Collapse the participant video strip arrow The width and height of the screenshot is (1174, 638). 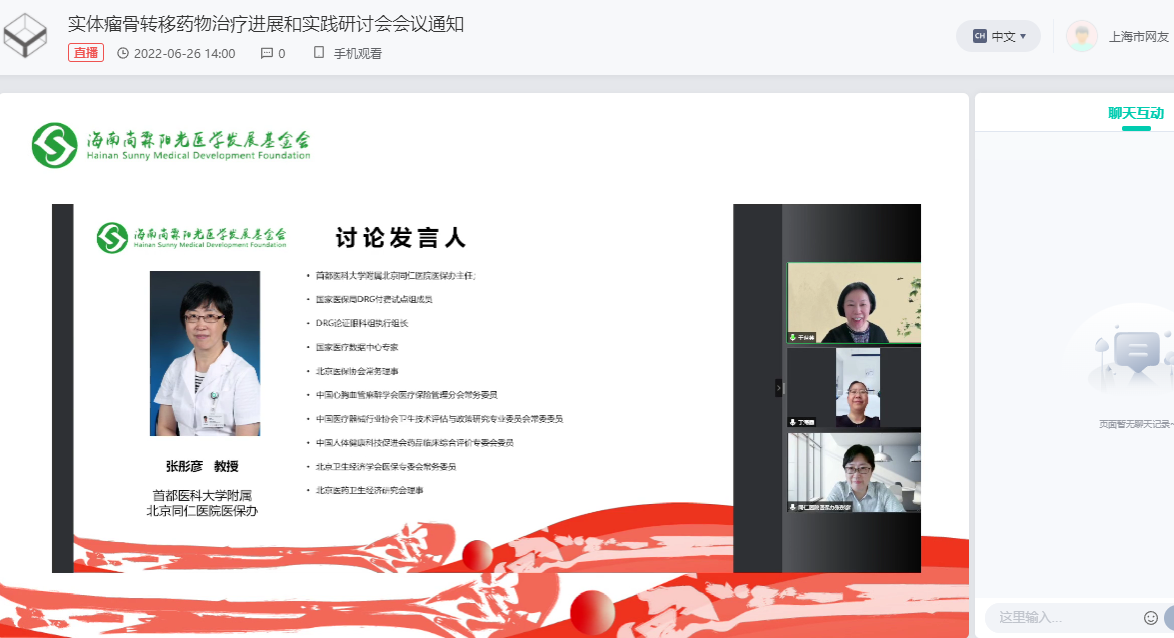tap(779, 388)
